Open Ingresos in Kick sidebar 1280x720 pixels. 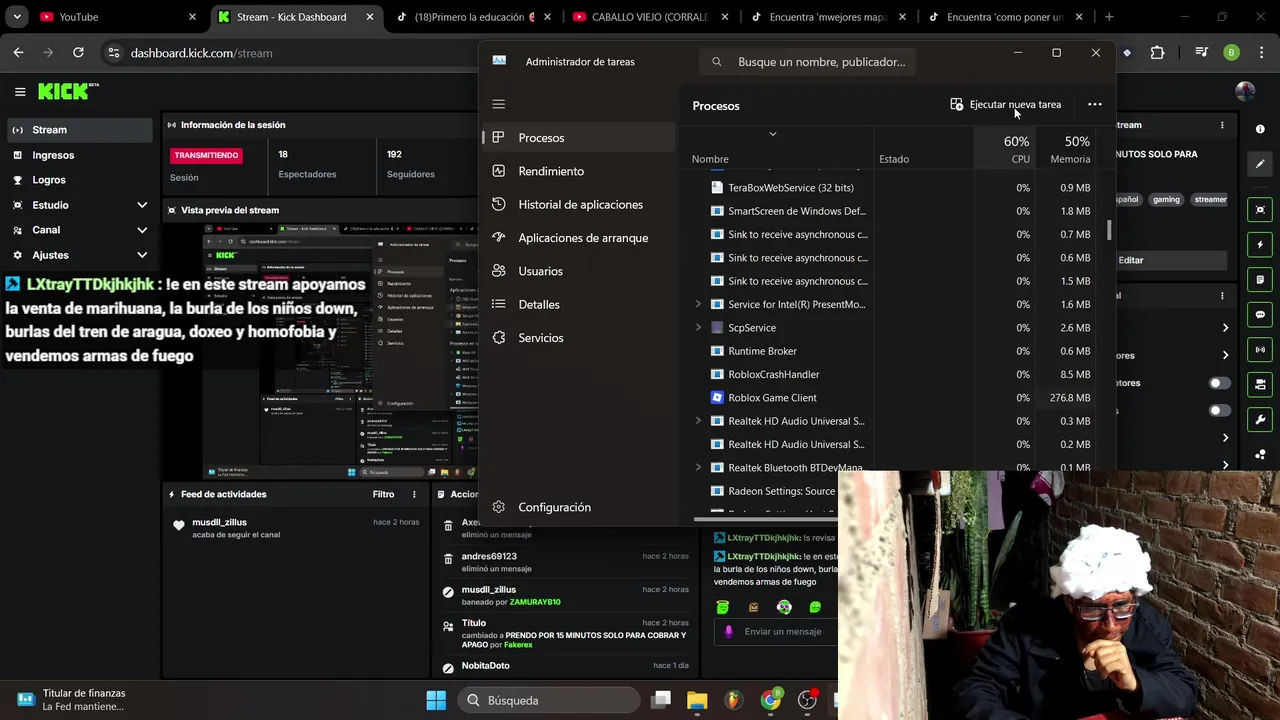click(x=79, y=155)
